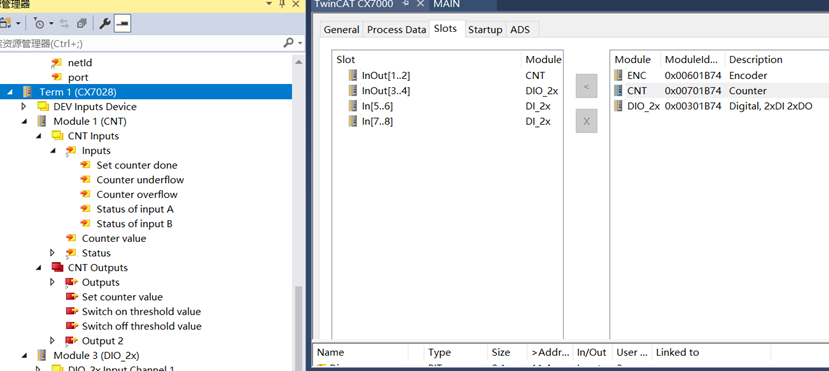Select the In[7..8] slot row
The width and height of the screenshot is (829, 371).
pos(447,122)
